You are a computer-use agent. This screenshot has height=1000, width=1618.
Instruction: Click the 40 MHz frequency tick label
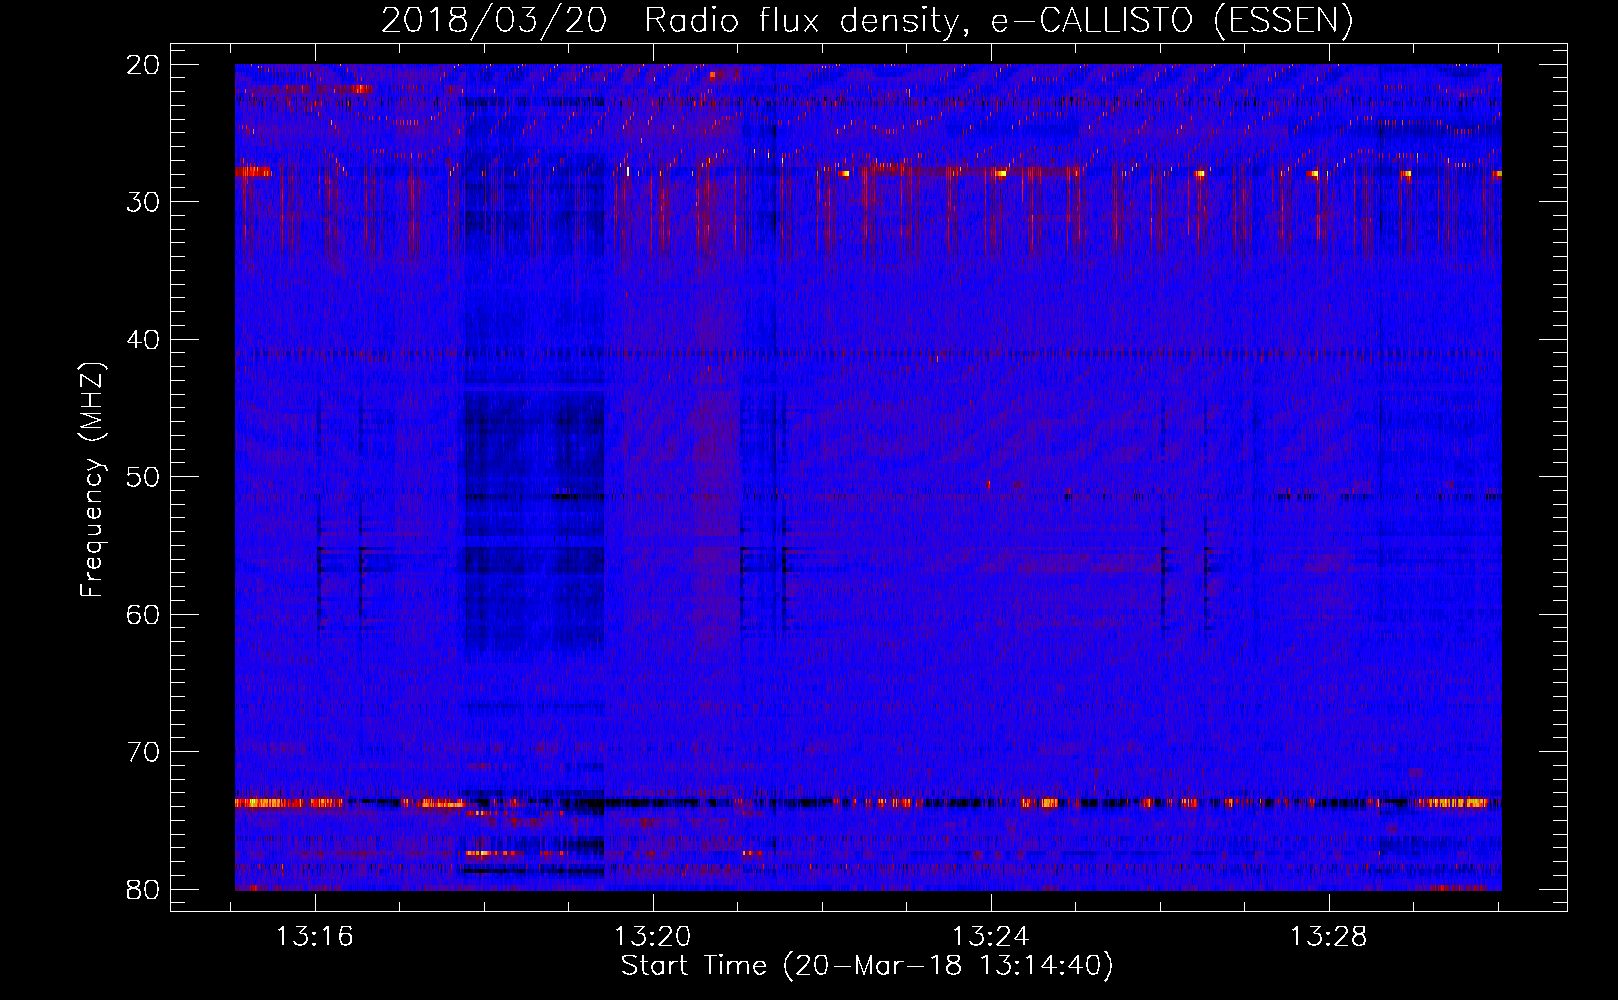(143, 340)
